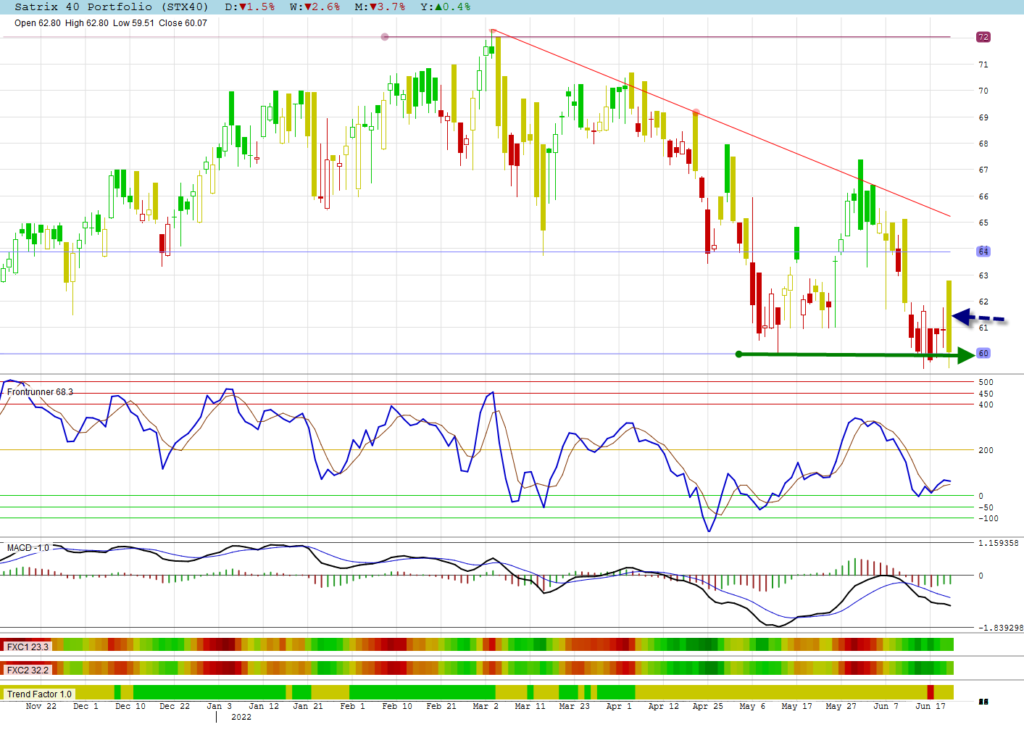This screenshot has height=735, width=1024.
Task: Click the Jan 3 date label
Action: [x=219, y=706]
